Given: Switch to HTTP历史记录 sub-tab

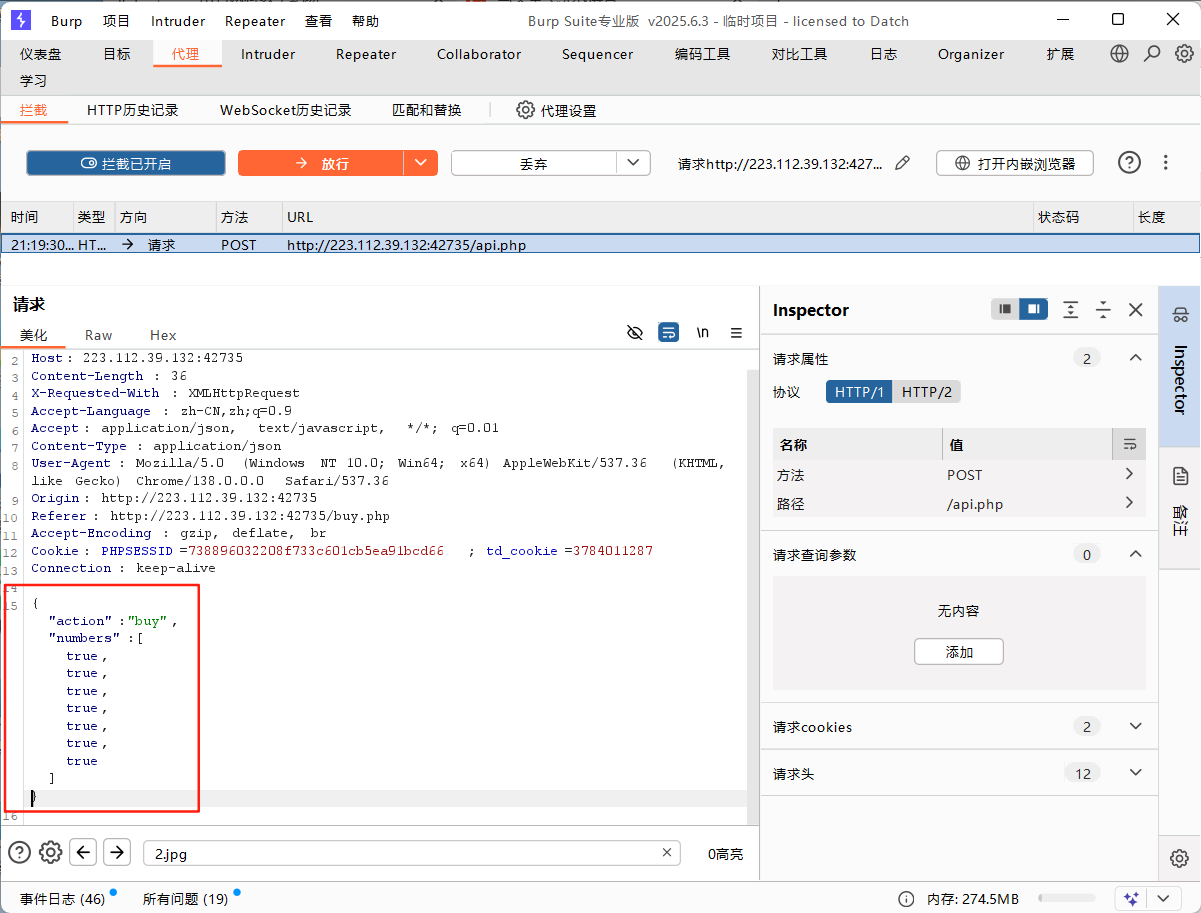Looking at the screenshot, I should 132,110.
